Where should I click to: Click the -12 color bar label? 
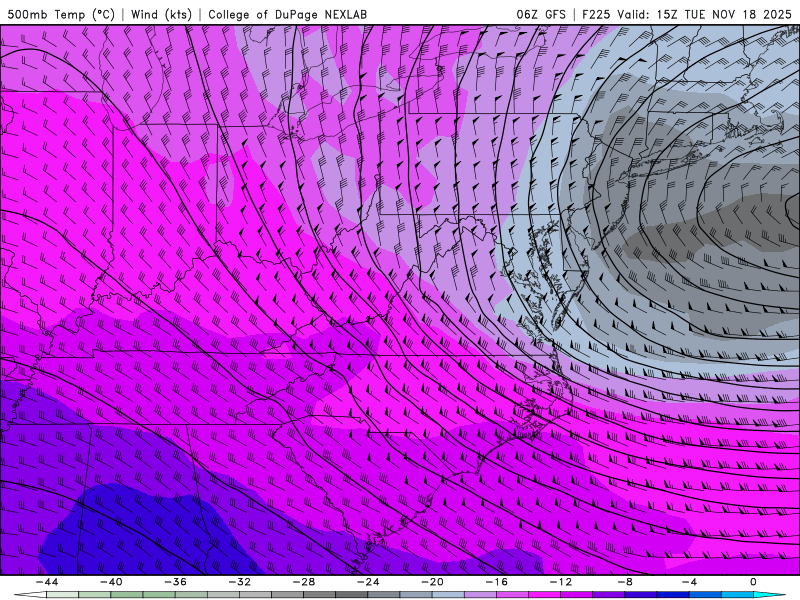point(561,582)
